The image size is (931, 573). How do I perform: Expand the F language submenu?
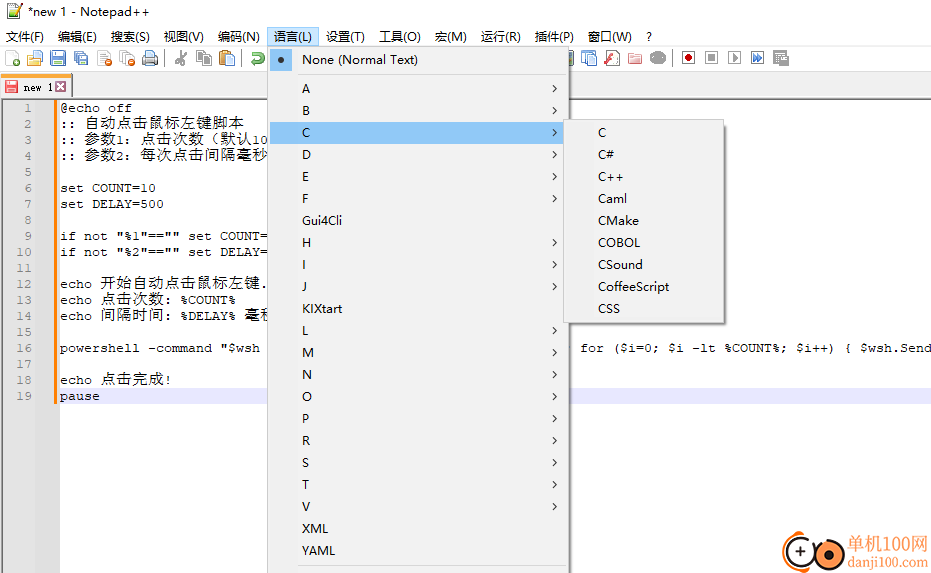click(418, 198)
